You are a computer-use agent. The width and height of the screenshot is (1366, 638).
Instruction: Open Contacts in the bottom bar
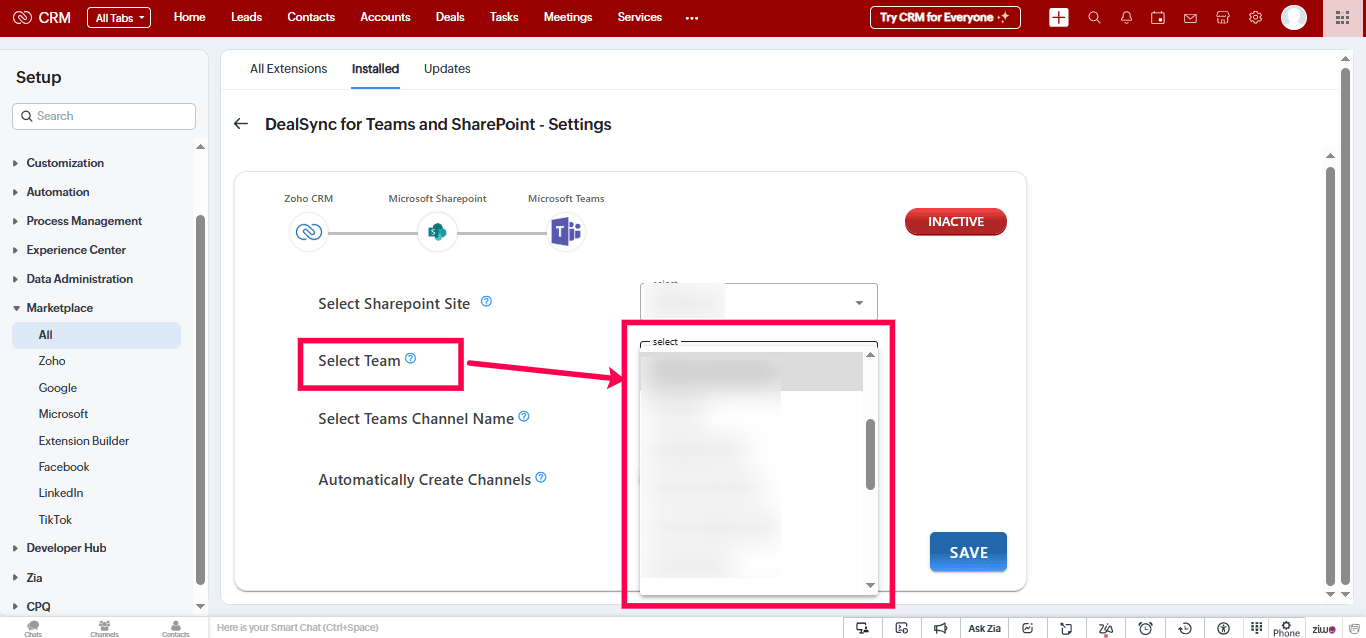(175, 628)
